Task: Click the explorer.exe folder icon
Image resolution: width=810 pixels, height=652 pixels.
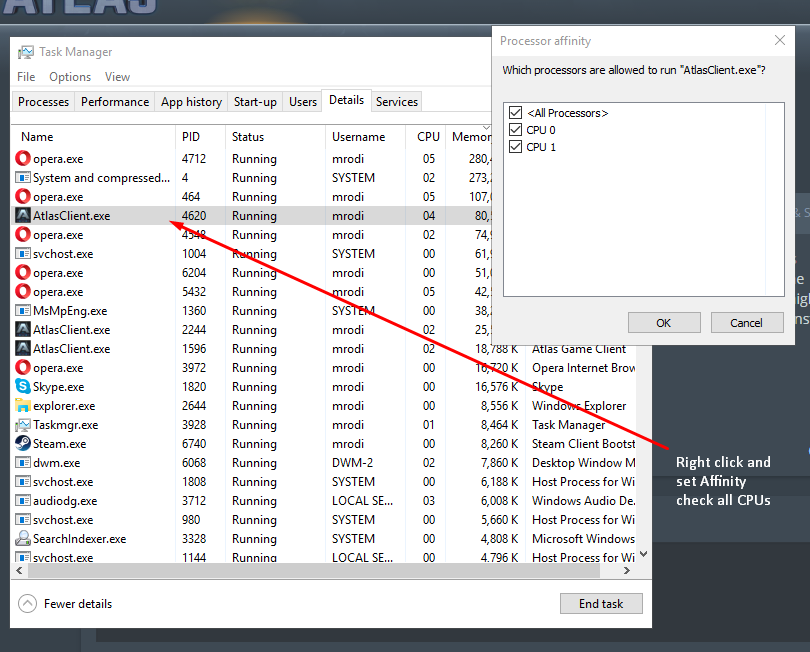Action: tap(23, 406)
